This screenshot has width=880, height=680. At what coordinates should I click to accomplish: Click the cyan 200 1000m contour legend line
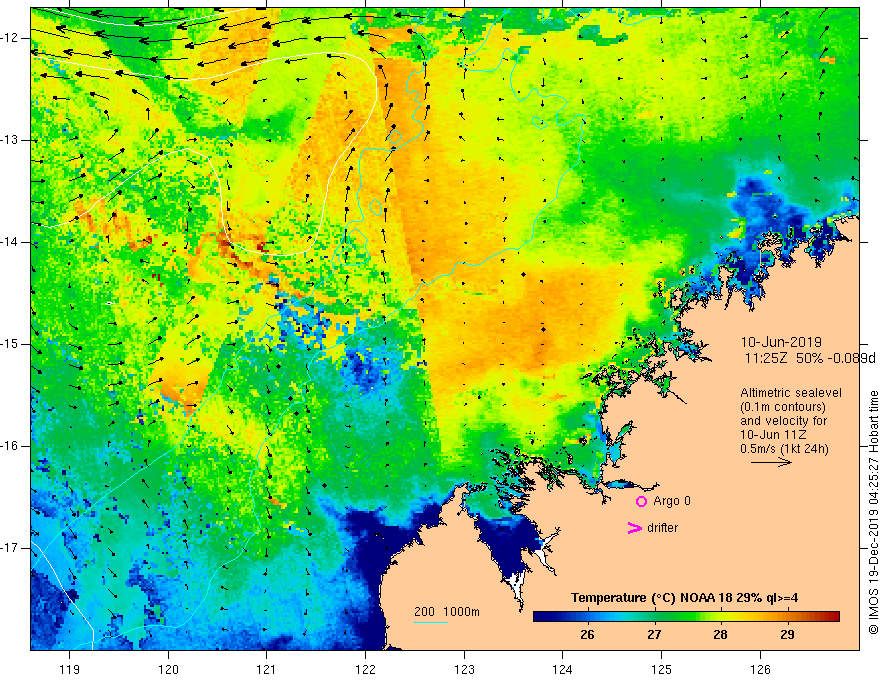tap(430, 622)
